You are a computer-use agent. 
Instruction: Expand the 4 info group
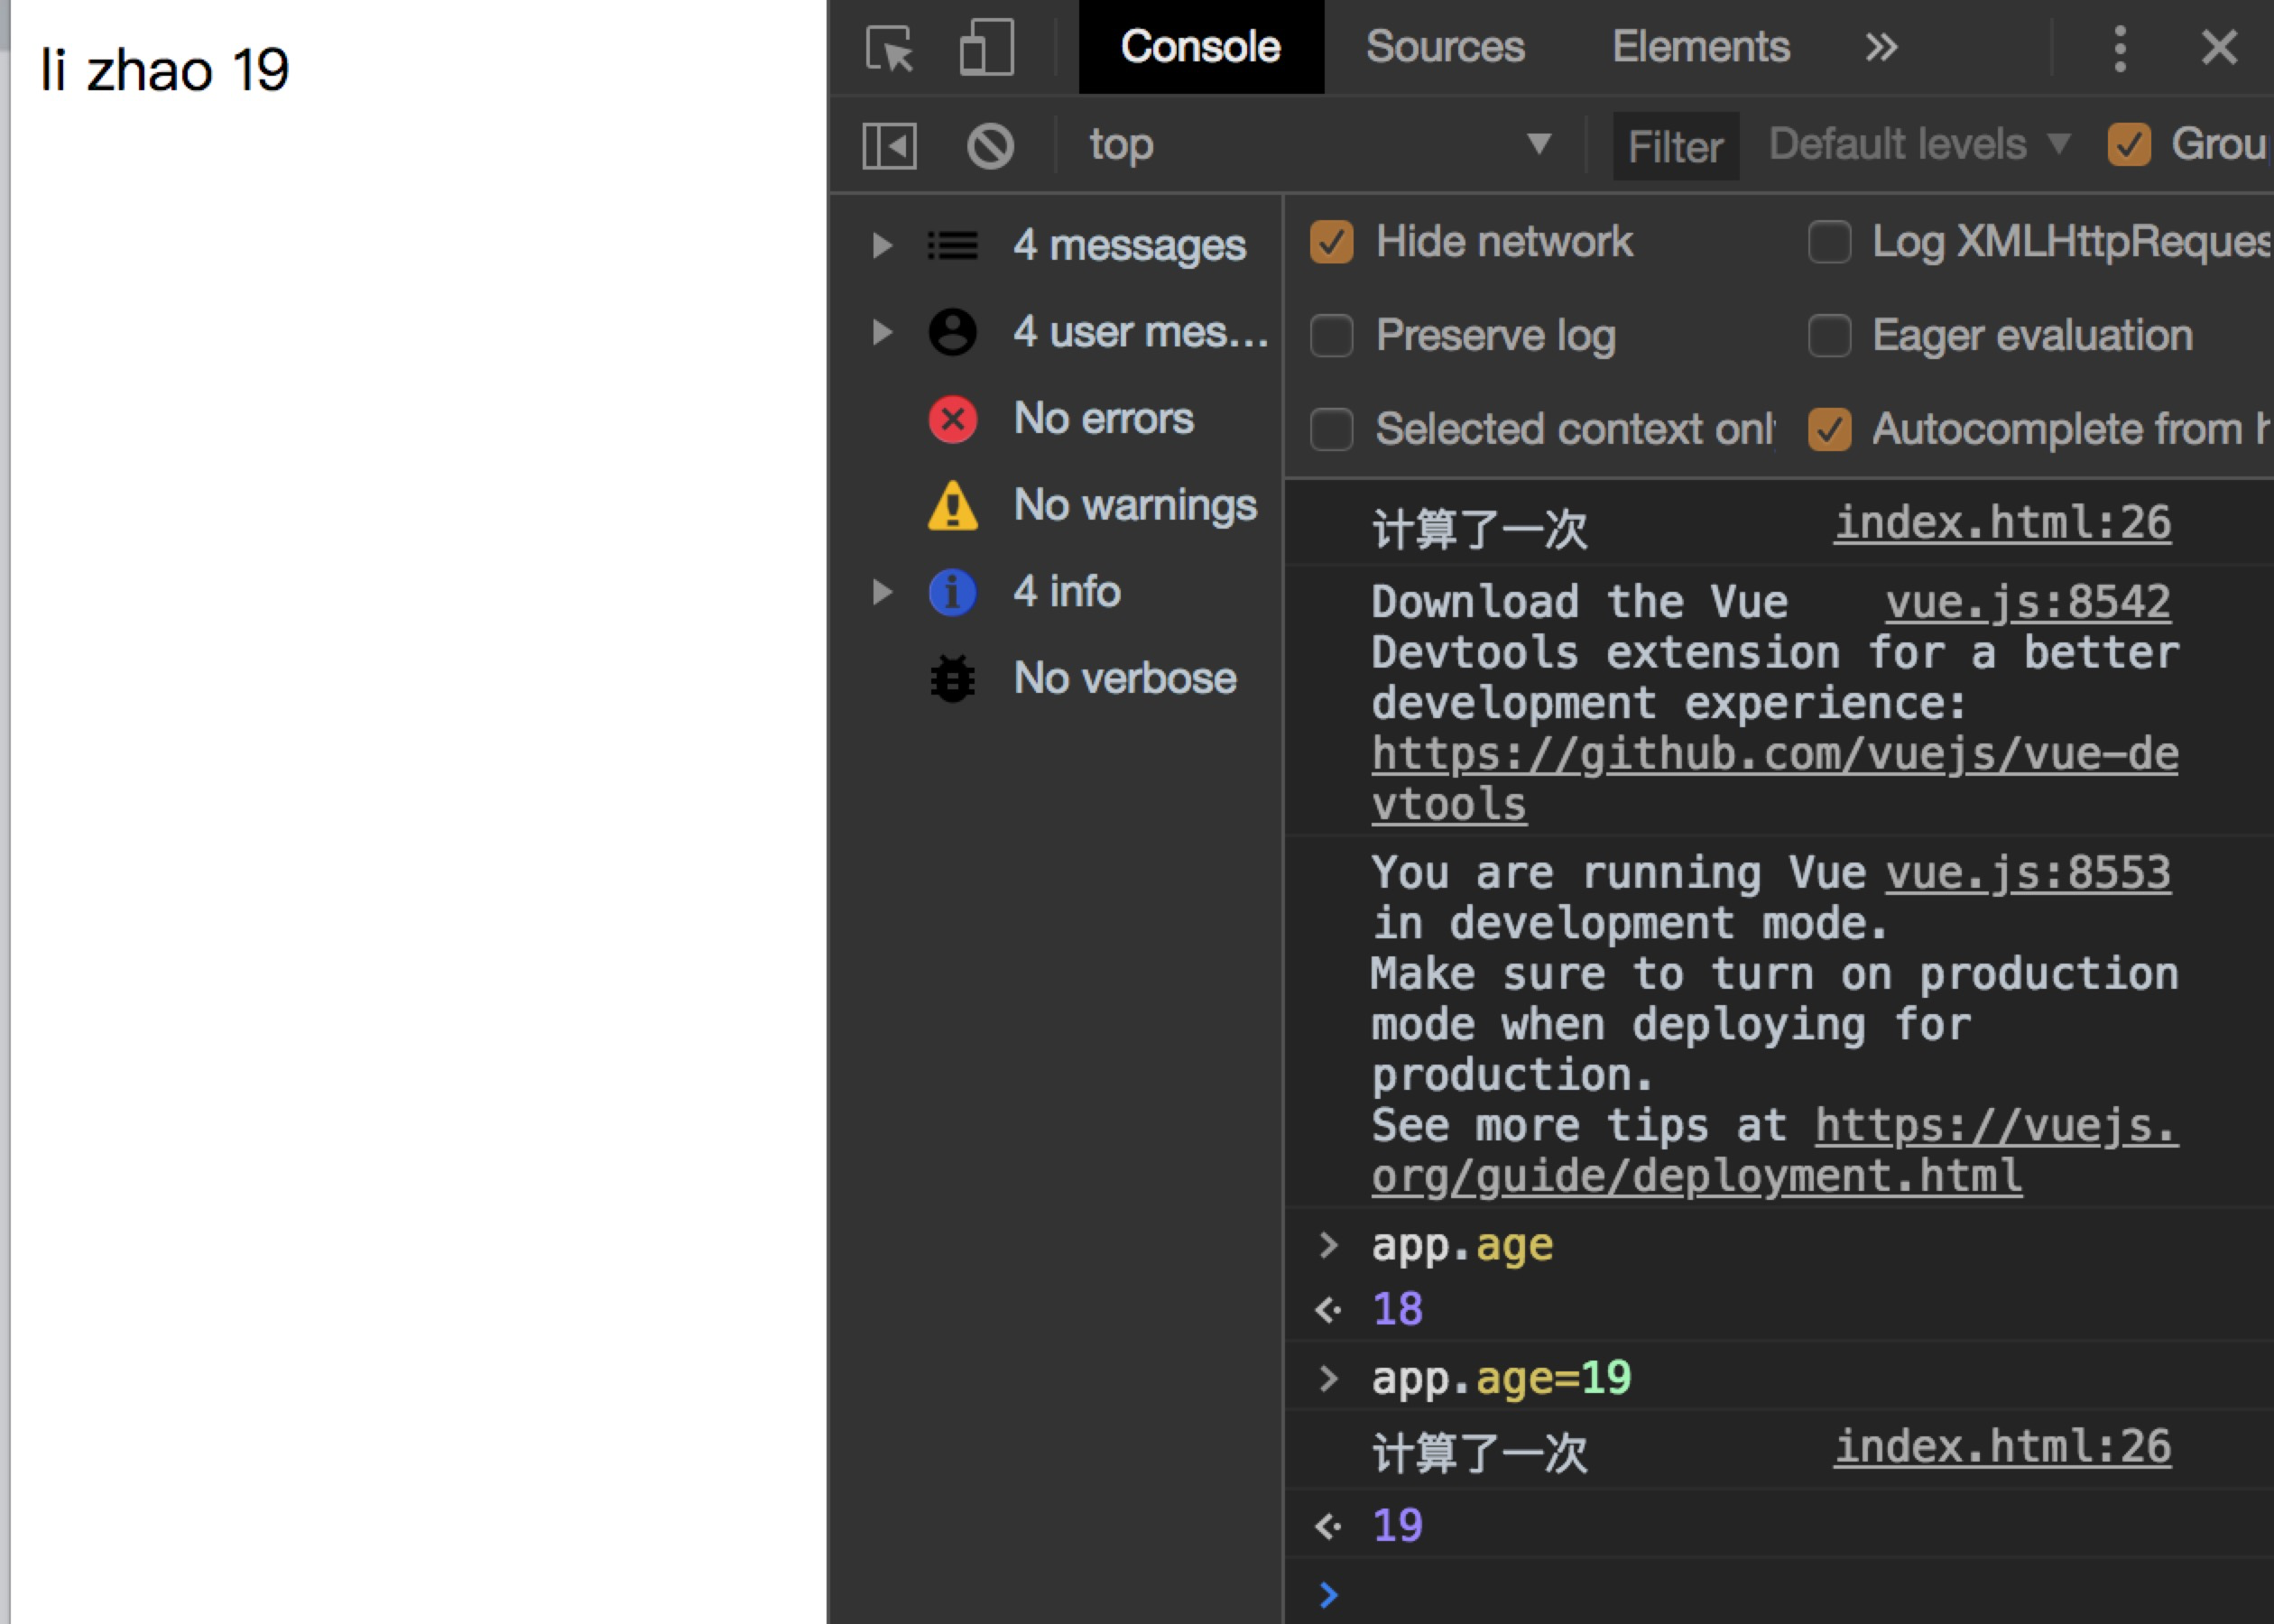click(881, 592)
